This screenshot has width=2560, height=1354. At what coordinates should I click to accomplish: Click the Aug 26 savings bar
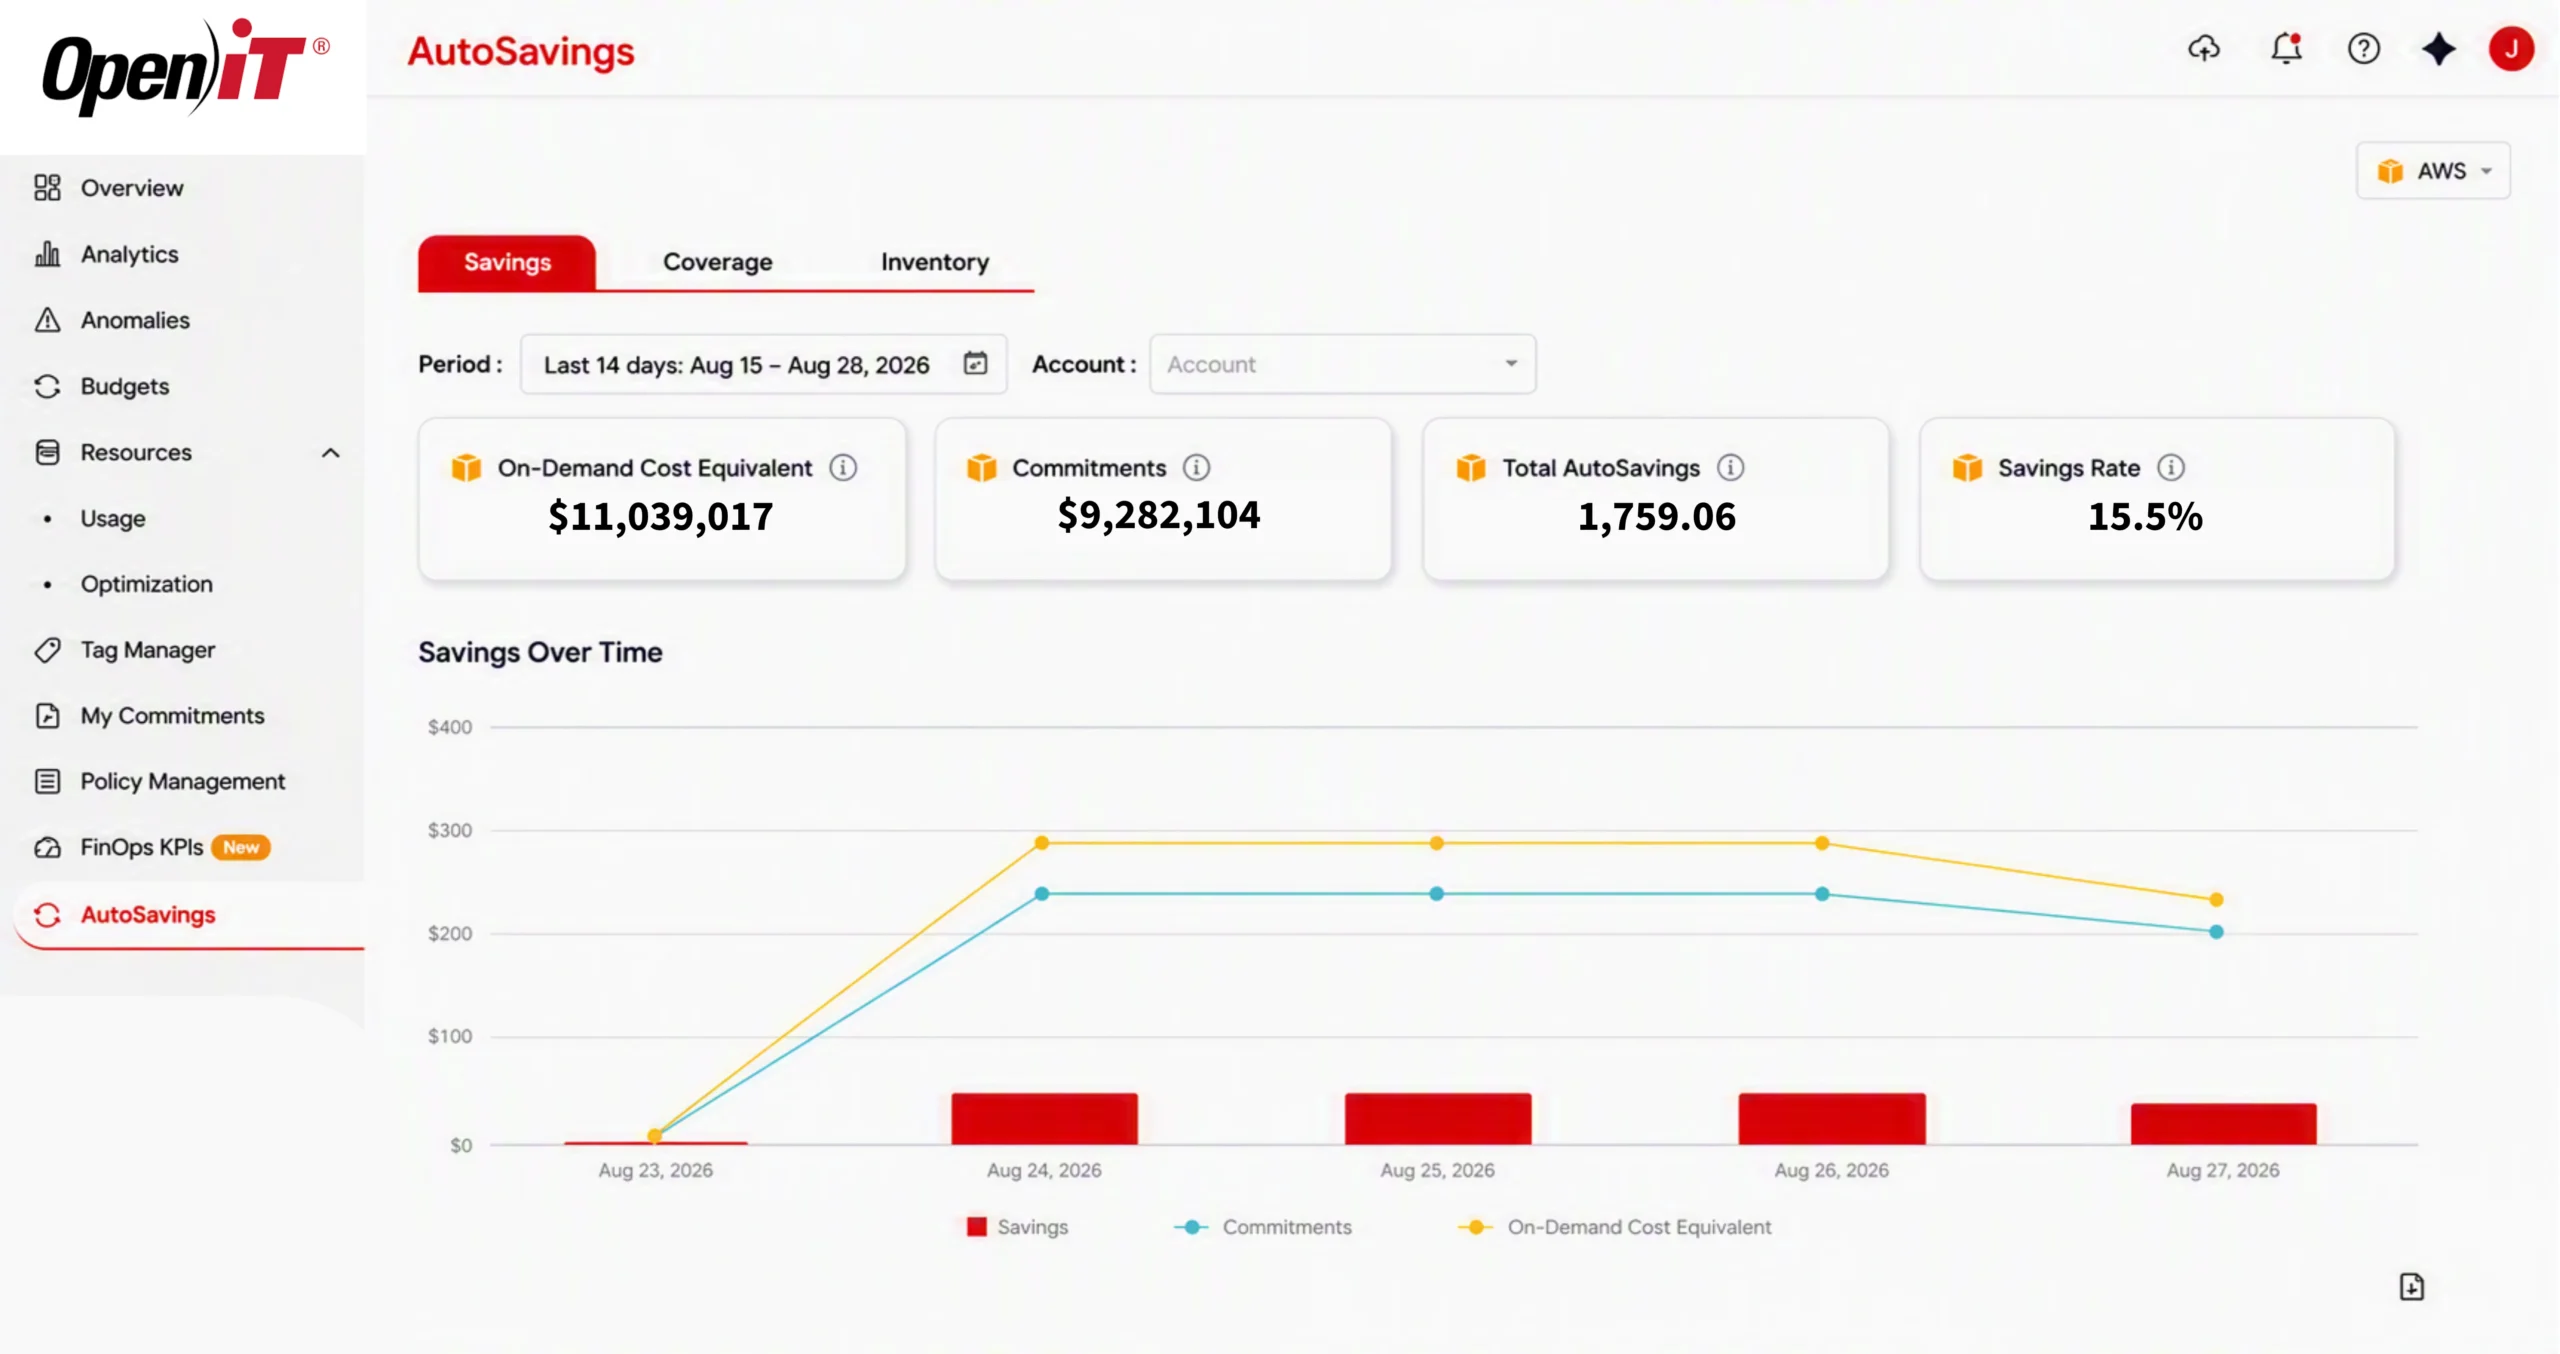1831,1118
